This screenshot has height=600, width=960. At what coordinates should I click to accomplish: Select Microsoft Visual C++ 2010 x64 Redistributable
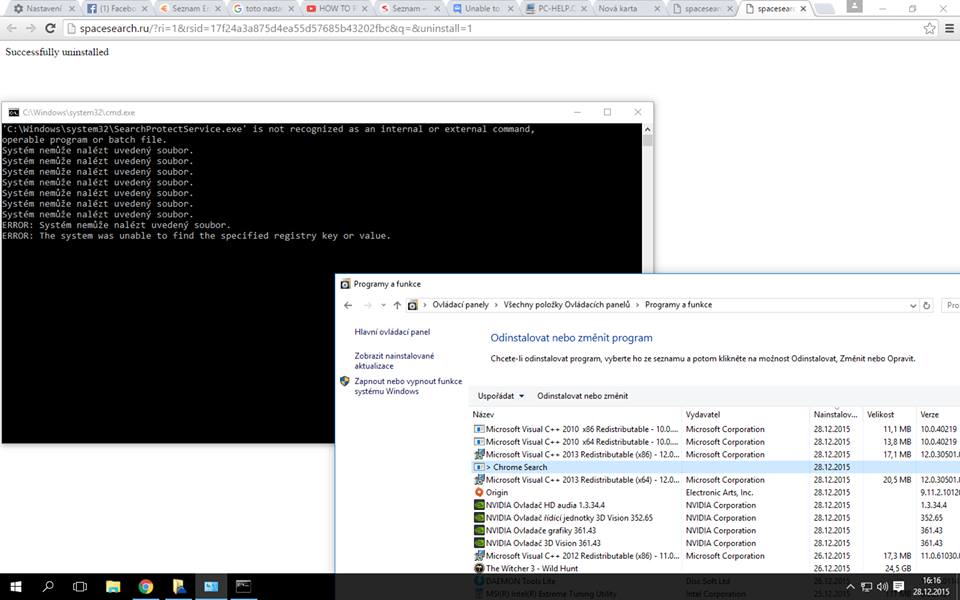pyautogui.click(x=582, y=442)
